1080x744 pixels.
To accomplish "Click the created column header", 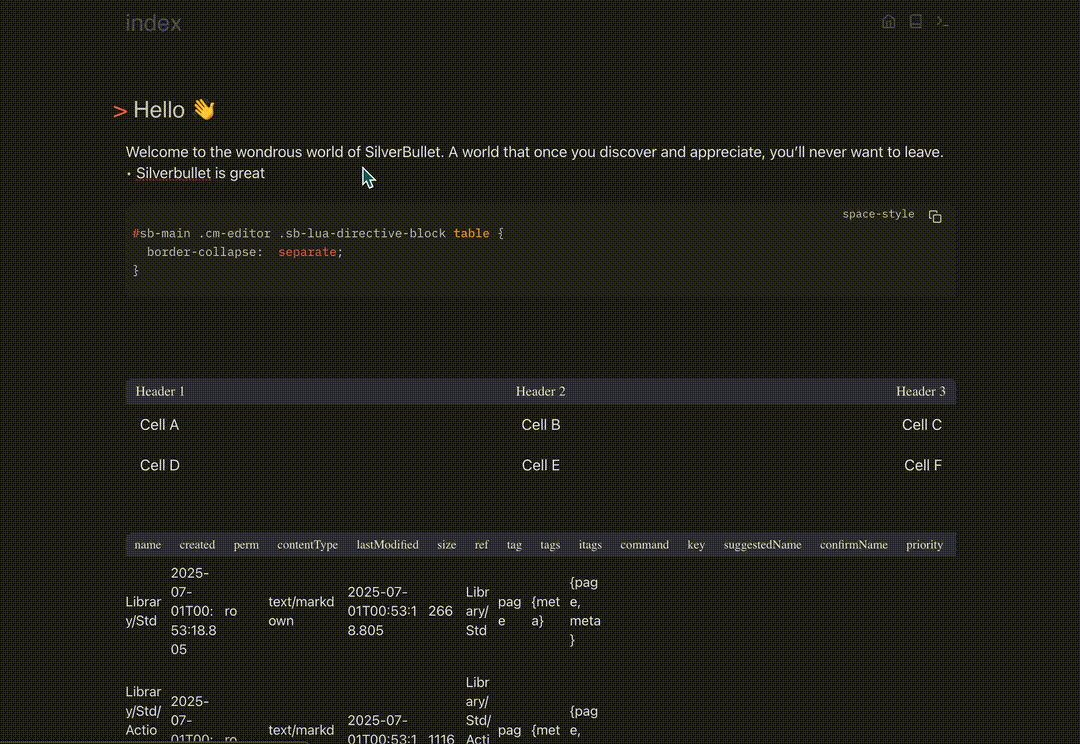I will (x=197, y=545).
